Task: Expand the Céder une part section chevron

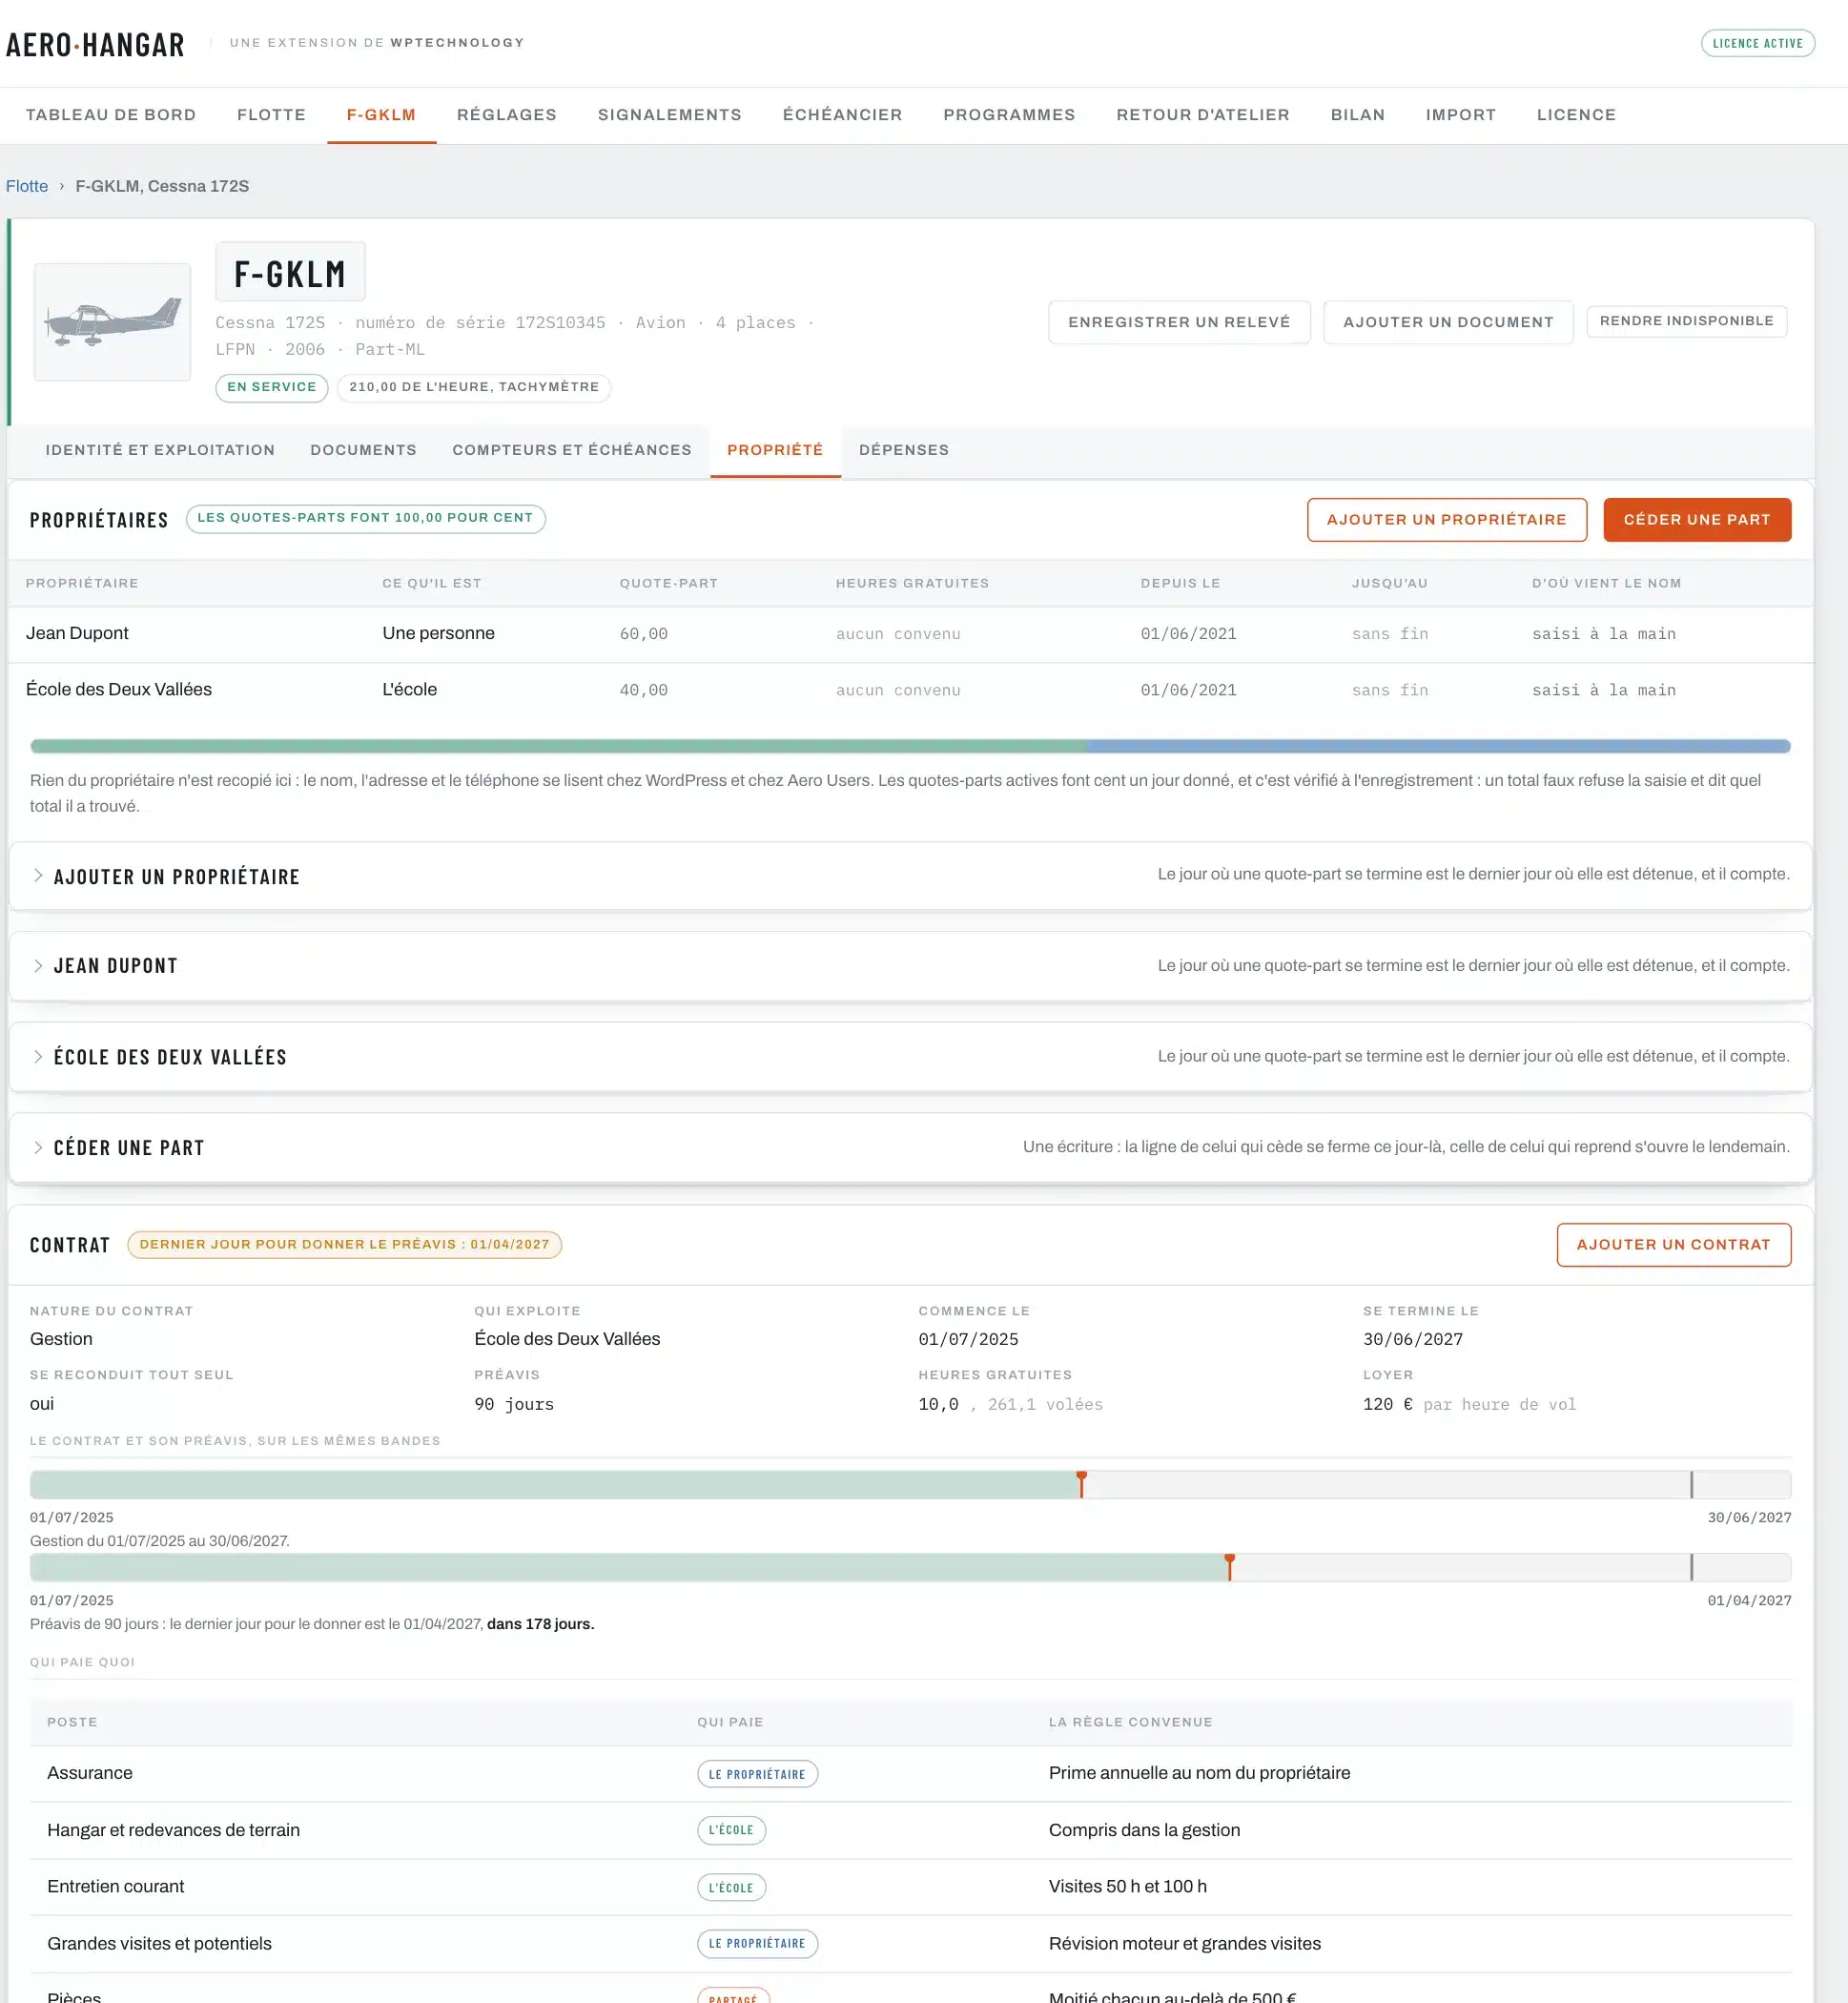Action: tap(38, 1147)
